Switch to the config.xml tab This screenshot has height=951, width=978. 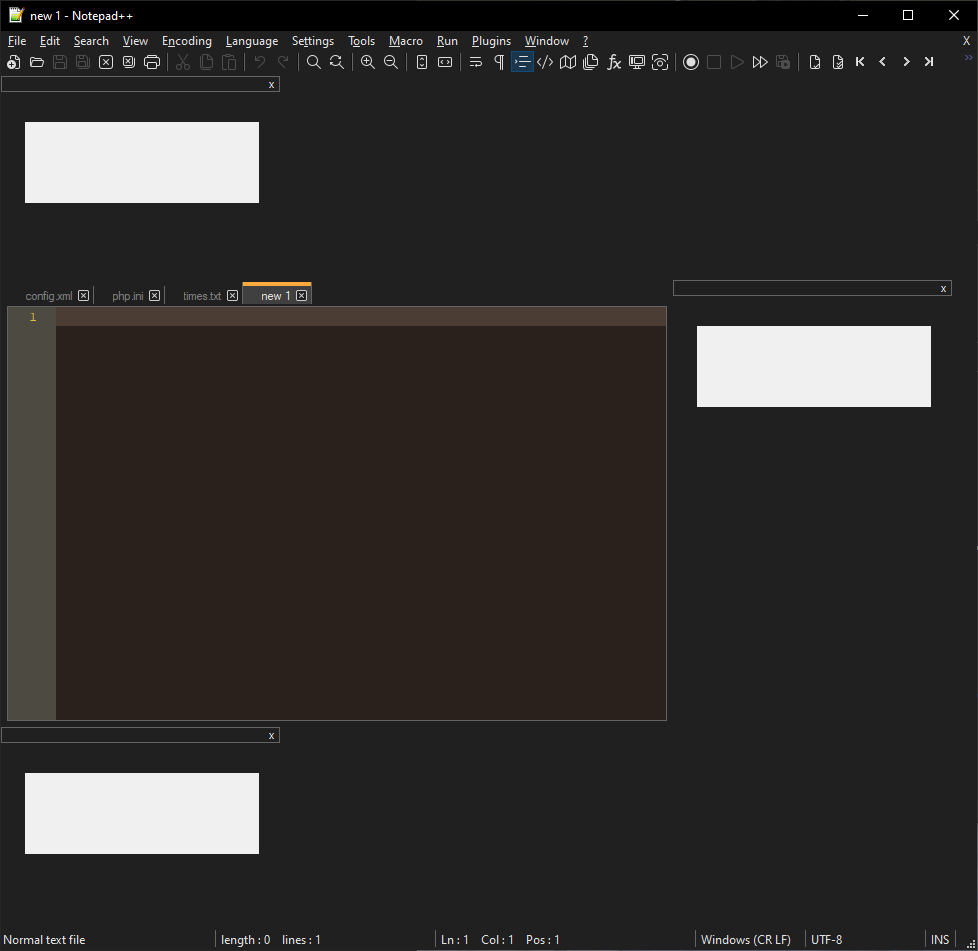(49, 296)
